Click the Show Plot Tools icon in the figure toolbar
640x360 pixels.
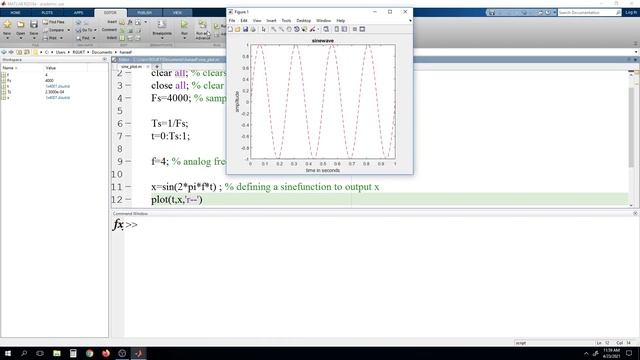tap(362, 29)
